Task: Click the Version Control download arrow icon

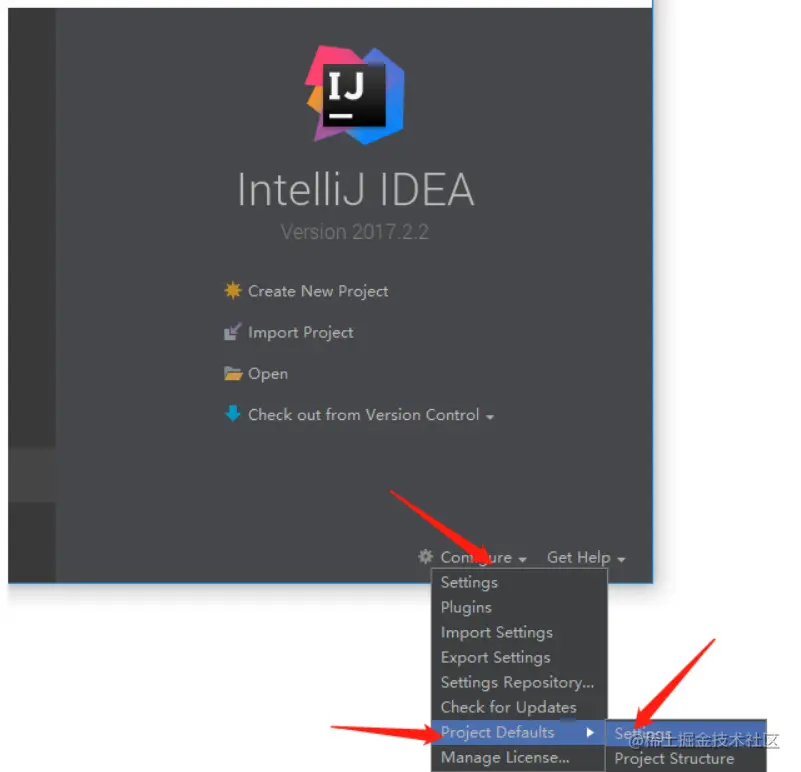Action: [232, 413]
